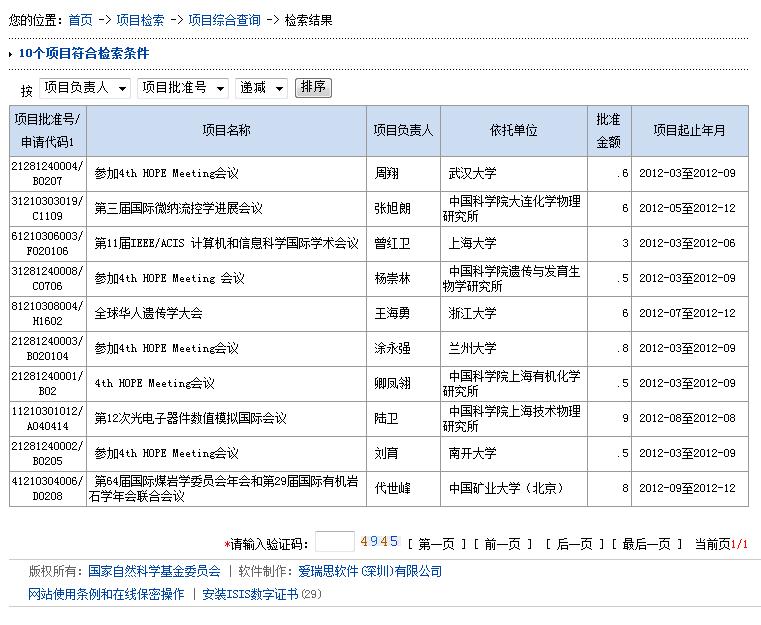Open 网站使用条例和在线保密操作 link

click(x=106, y=594)
